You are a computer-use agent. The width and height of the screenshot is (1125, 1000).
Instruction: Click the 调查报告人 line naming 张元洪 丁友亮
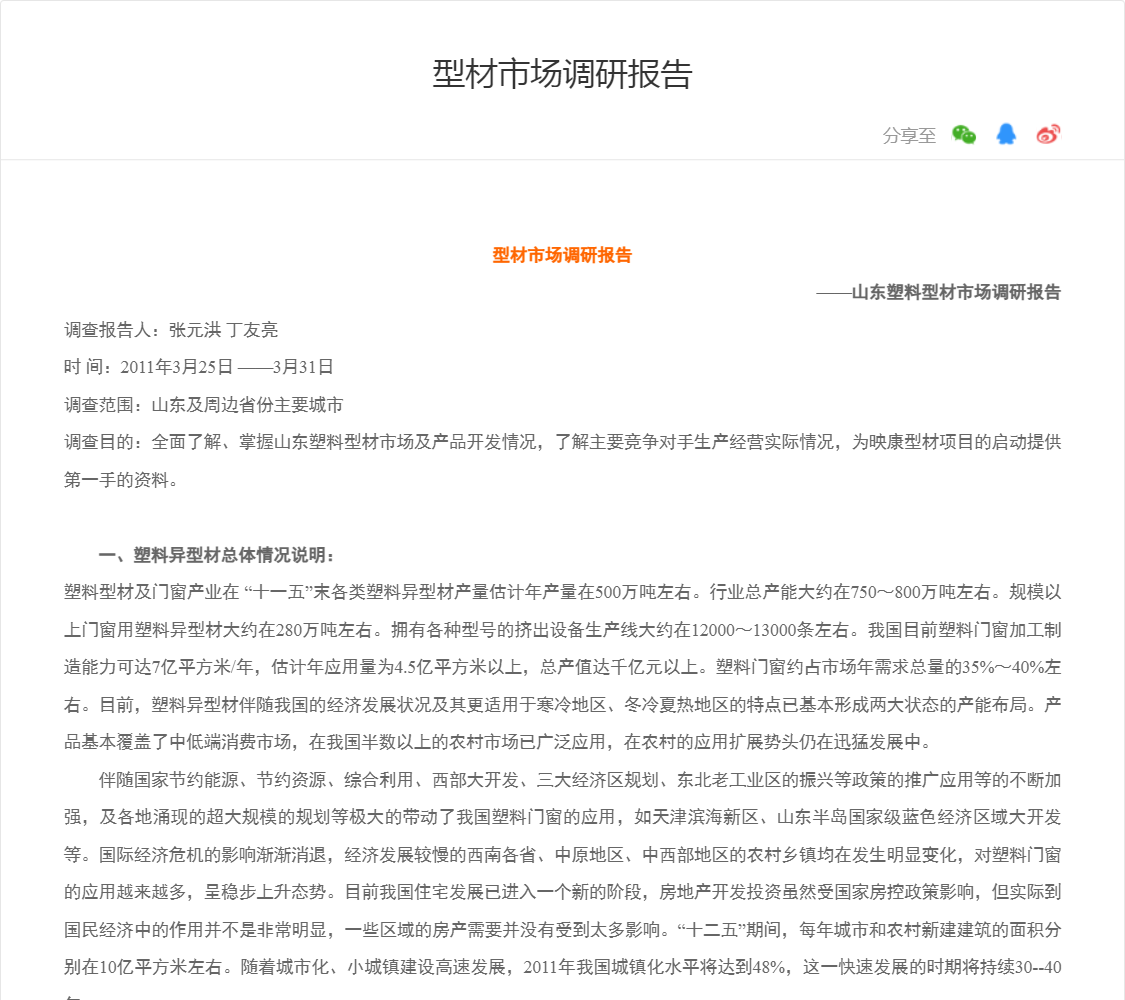click(171, 329)
